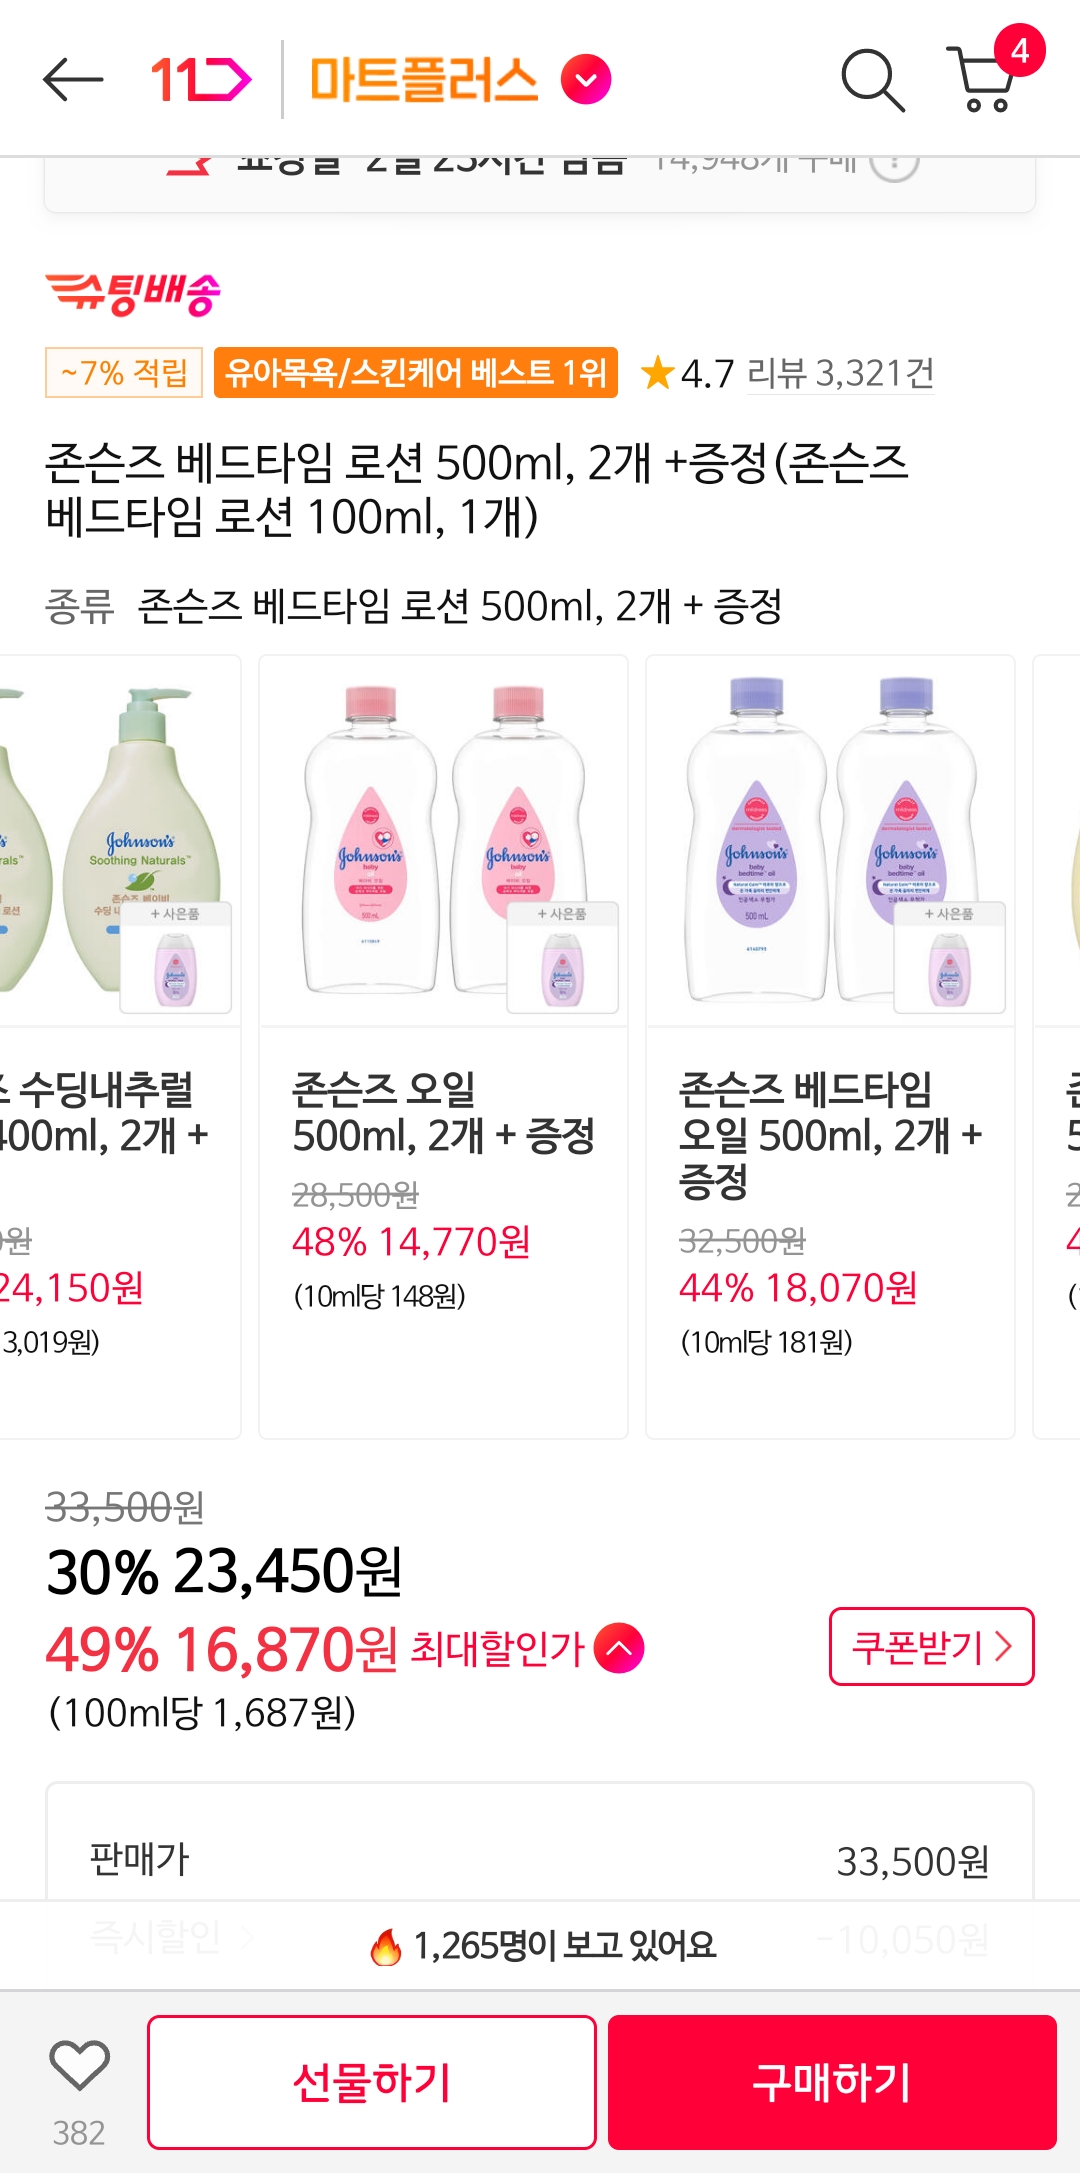
Task: Open the 리뷰 3,321건 reviews link
Action: pyautogui.click(x=840, y=373)
